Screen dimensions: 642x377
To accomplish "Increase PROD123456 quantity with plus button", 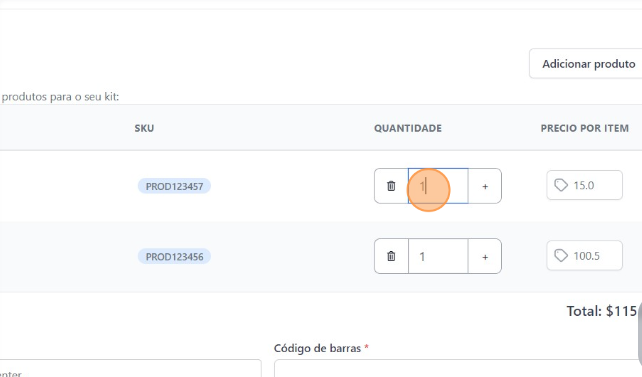I will coord(485,257).
